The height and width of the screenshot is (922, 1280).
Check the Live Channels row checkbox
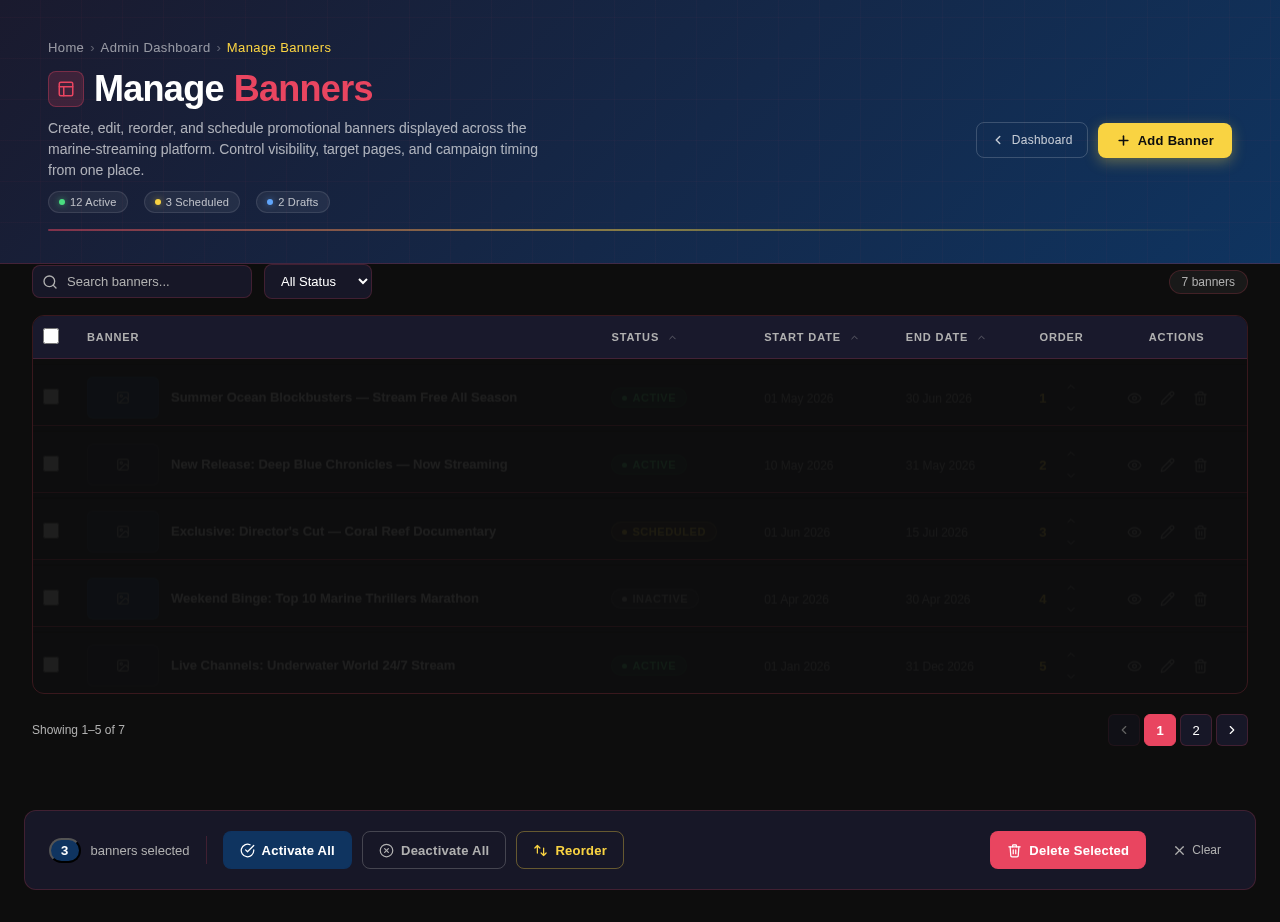click(51, 665)
